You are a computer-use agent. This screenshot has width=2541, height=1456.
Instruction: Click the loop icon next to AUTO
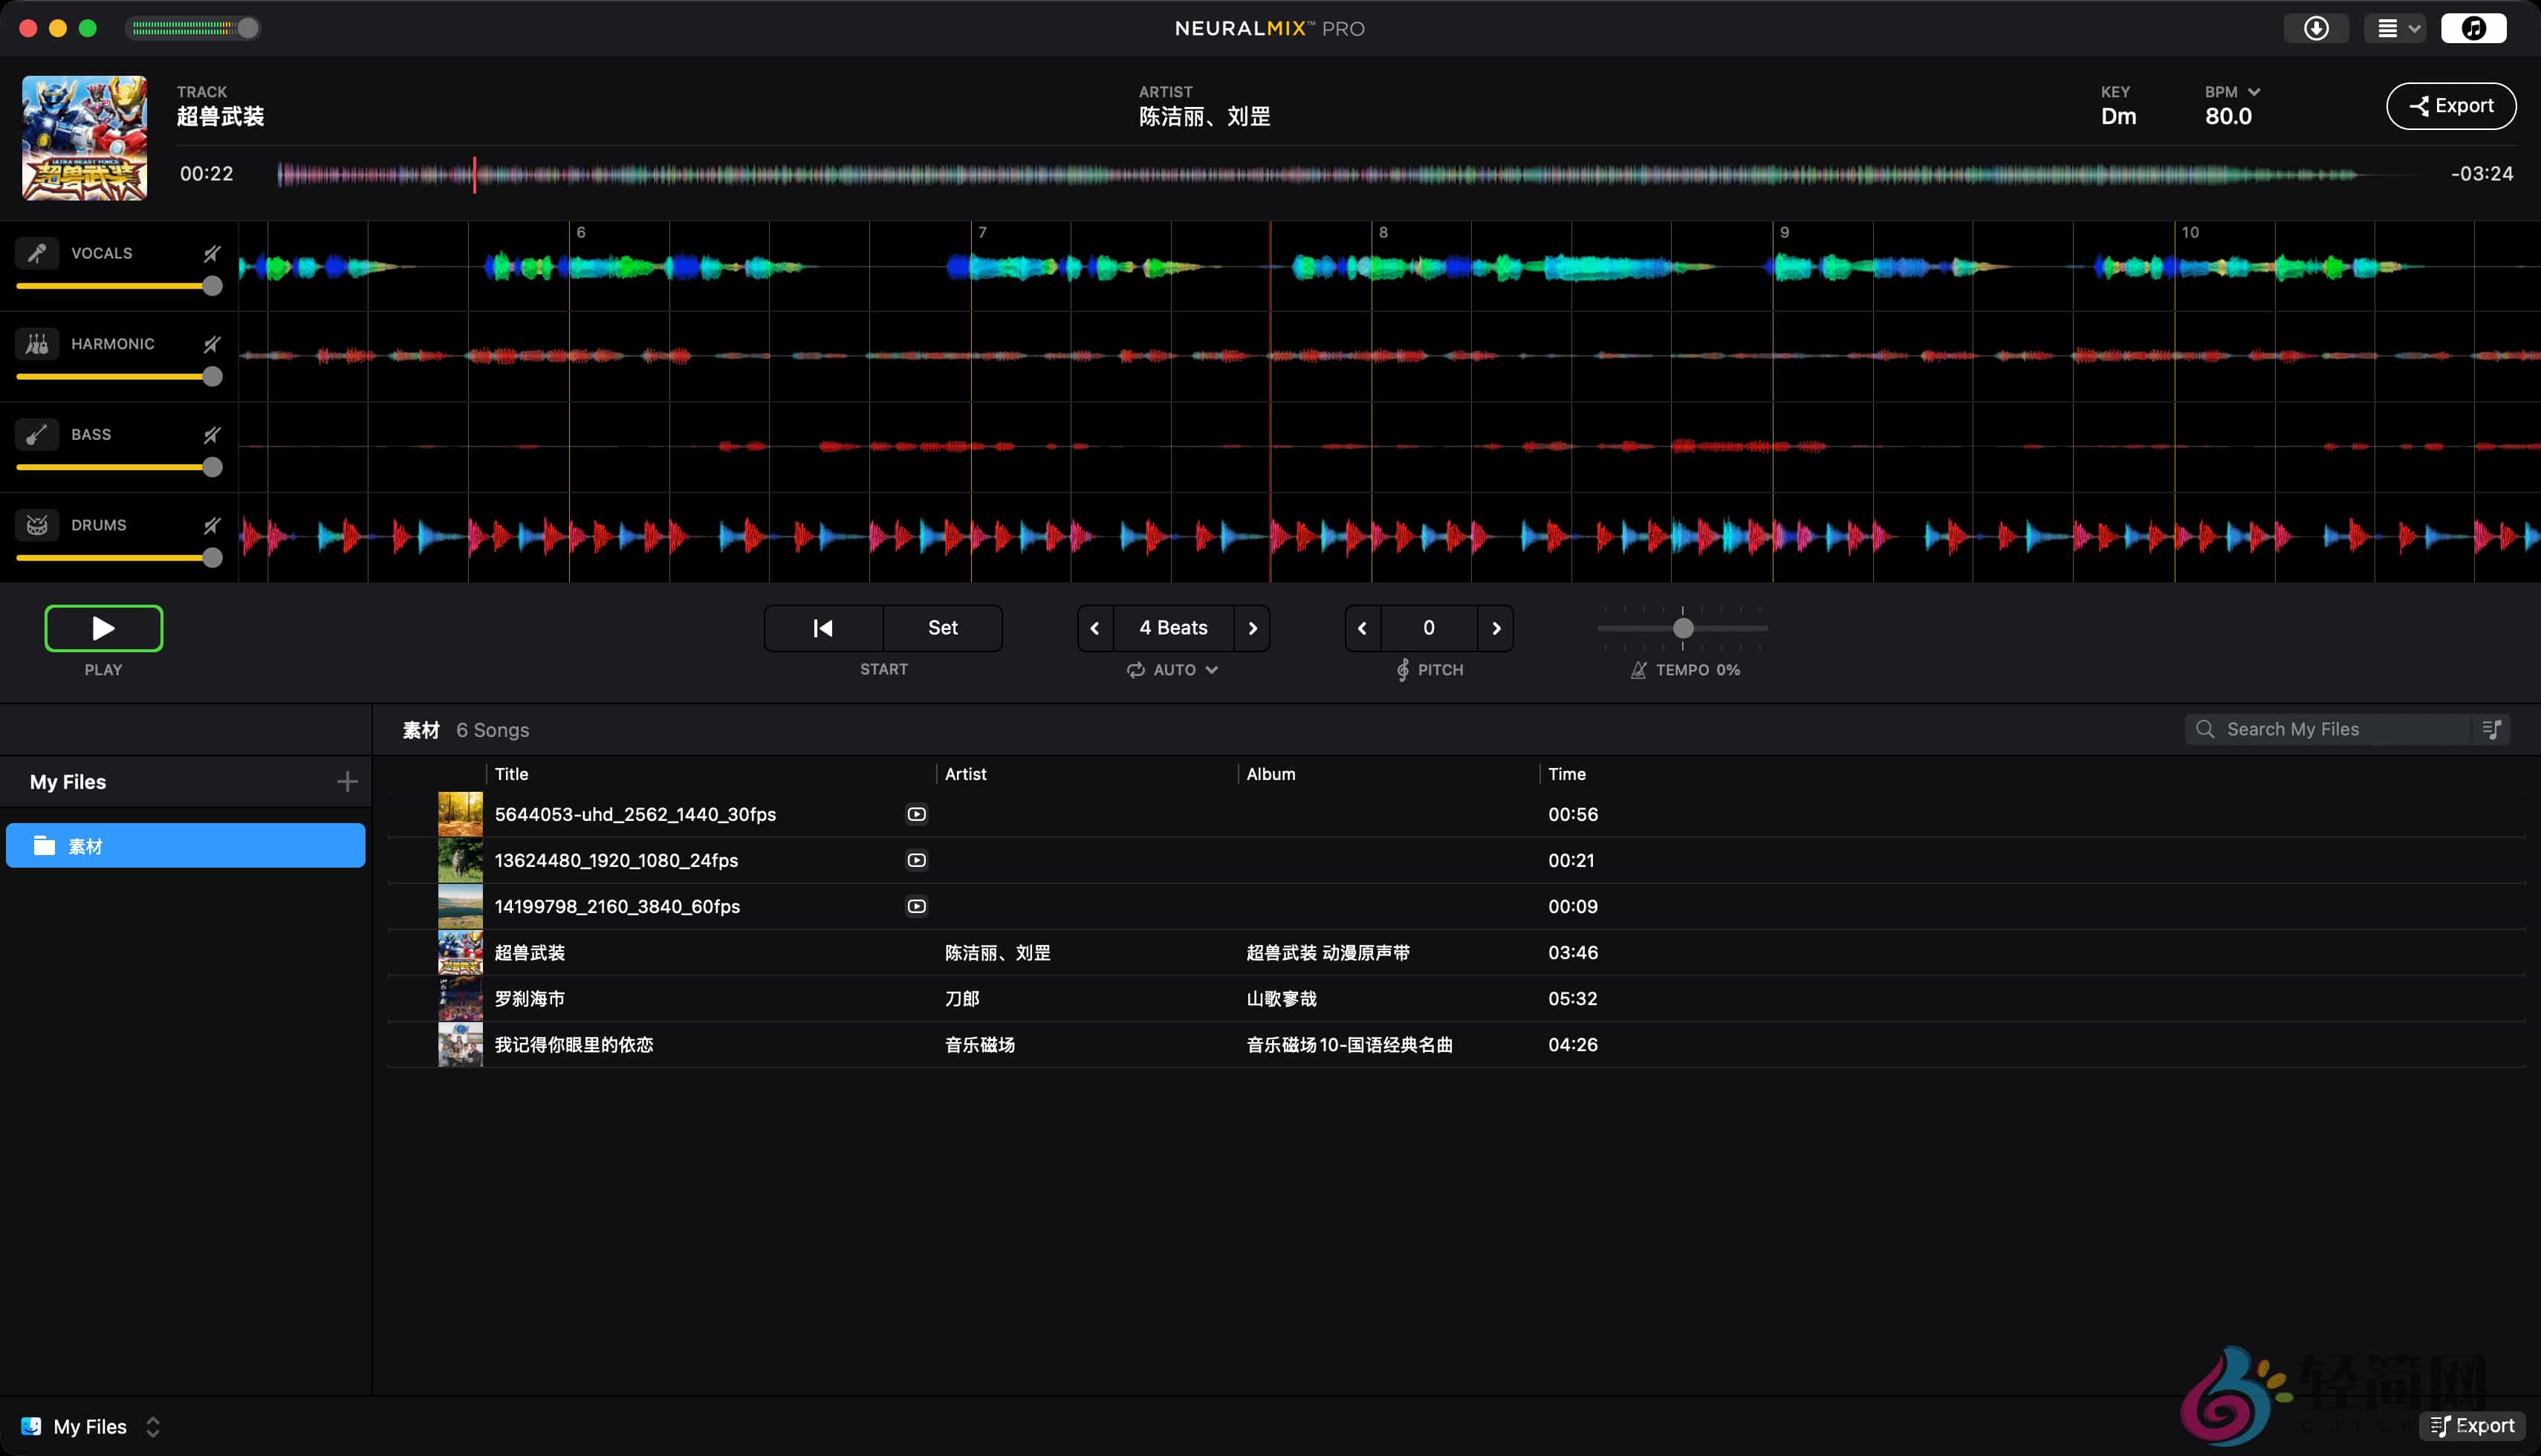pyautogui.click(x=1136, y=670)
